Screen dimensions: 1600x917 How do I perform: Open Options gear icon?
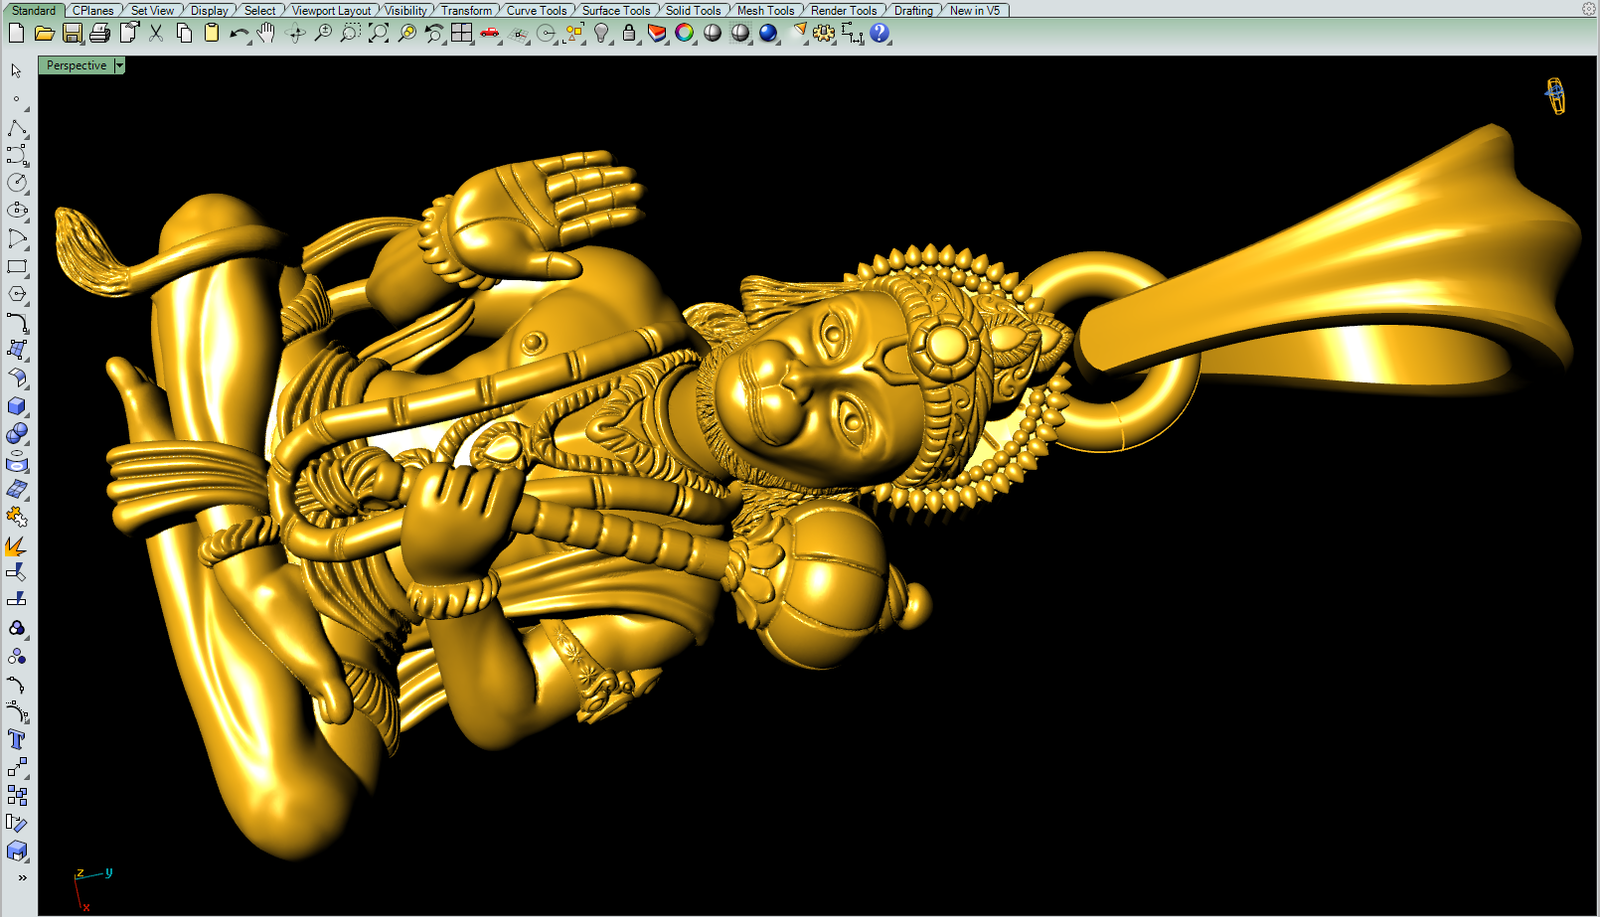[x=824, y=33]
